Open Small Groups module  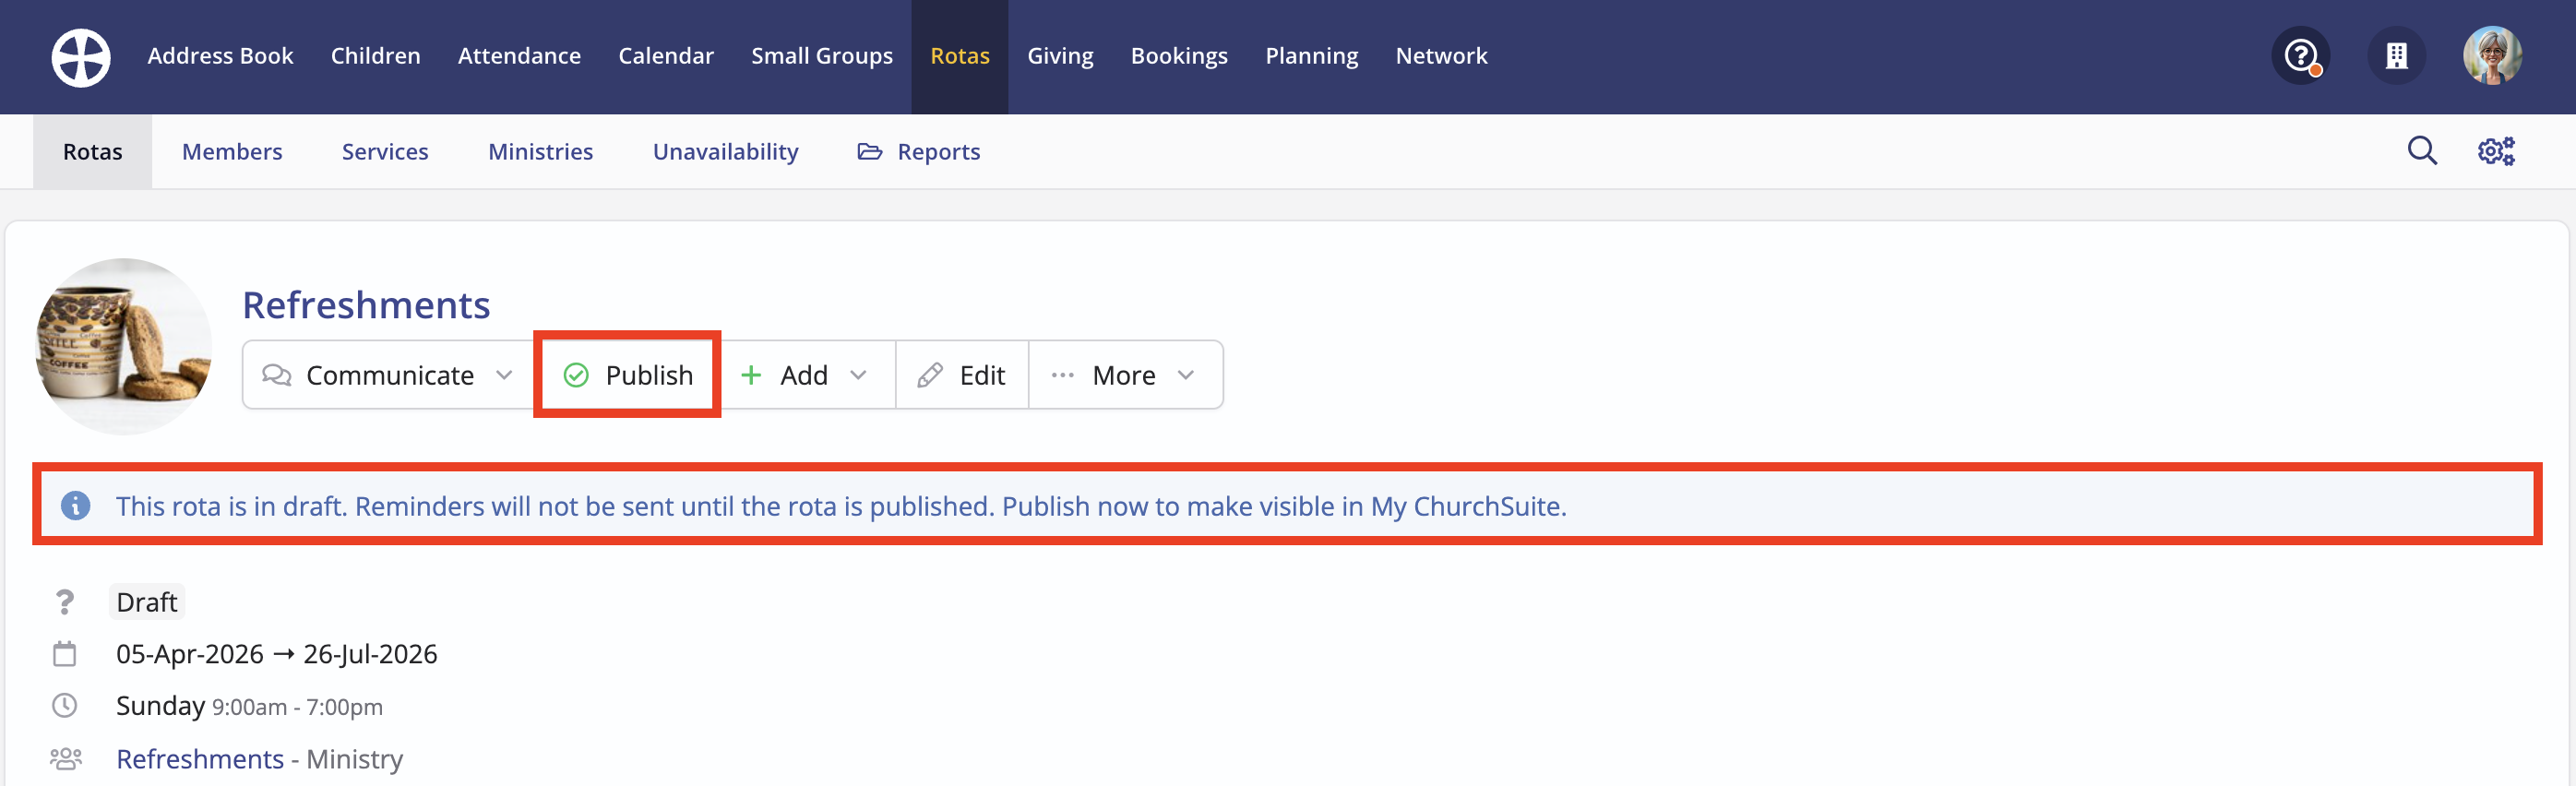pos(822,56)
